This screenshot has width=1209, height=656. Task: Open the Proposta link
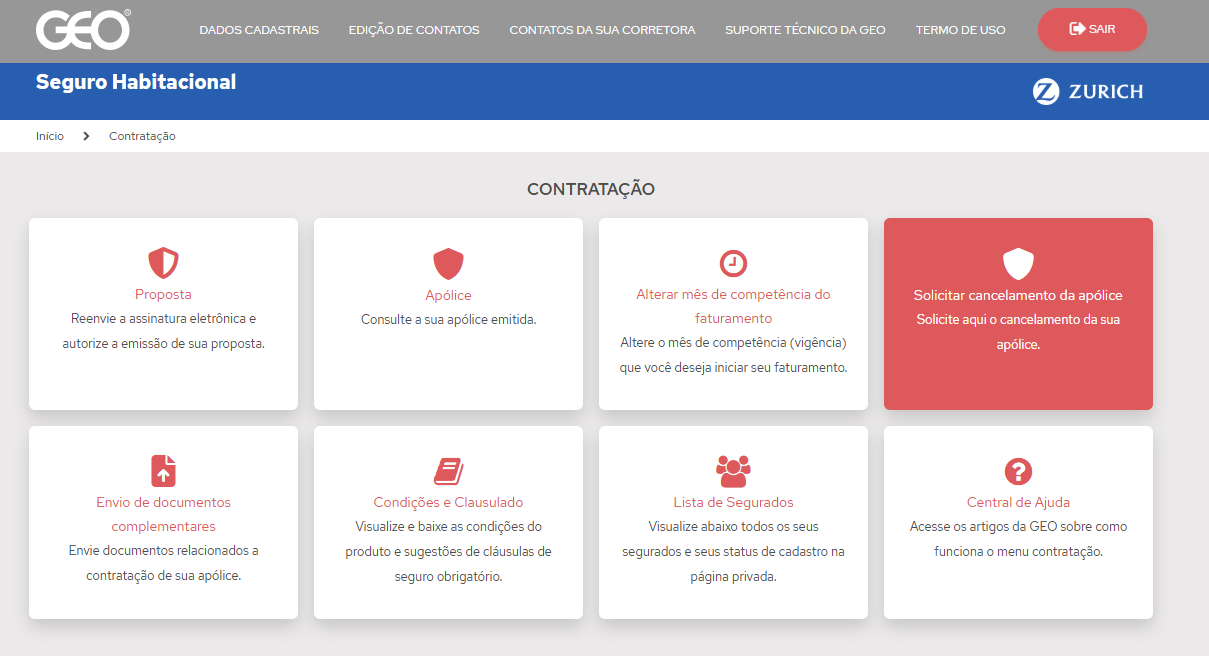[x=163, y=295]
